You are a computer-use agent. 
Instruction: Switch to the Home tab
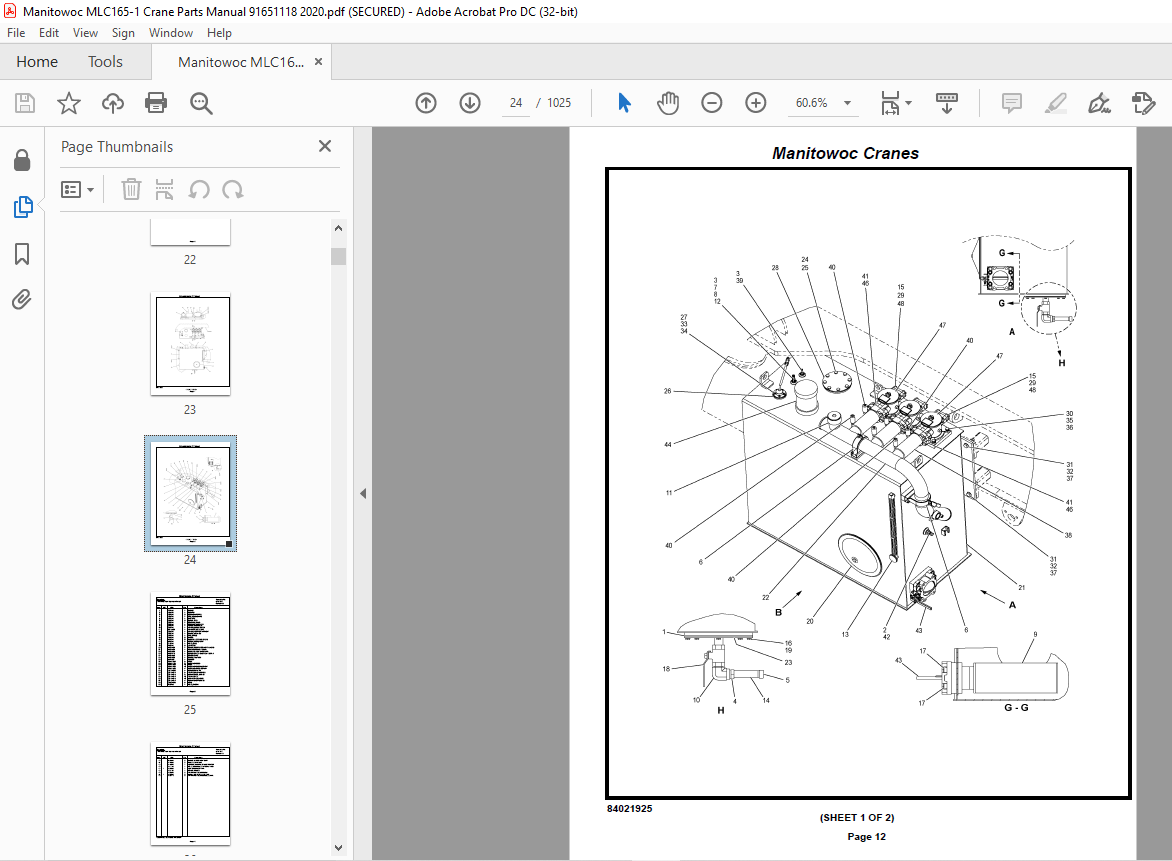[x=37, y=62]
